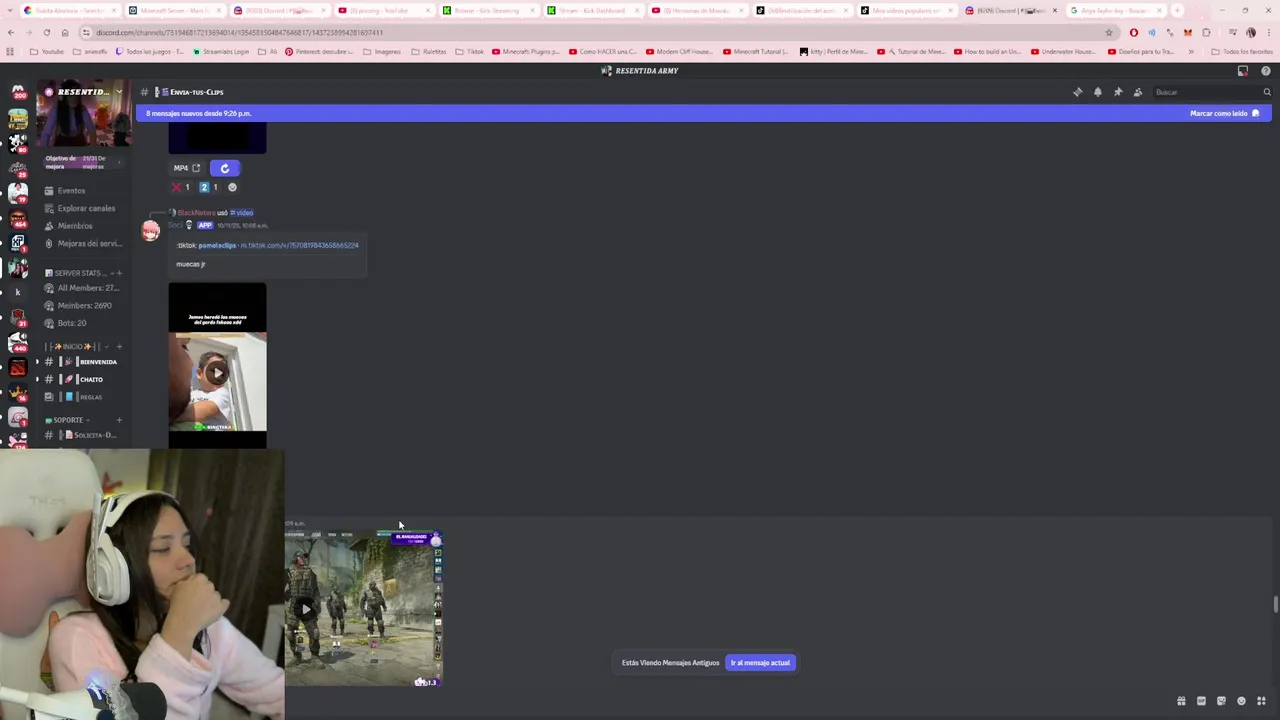Open Explorar canales in sidebar
Image resolution: width=1280 pixels, height=720 pixels.
(86, 208)
